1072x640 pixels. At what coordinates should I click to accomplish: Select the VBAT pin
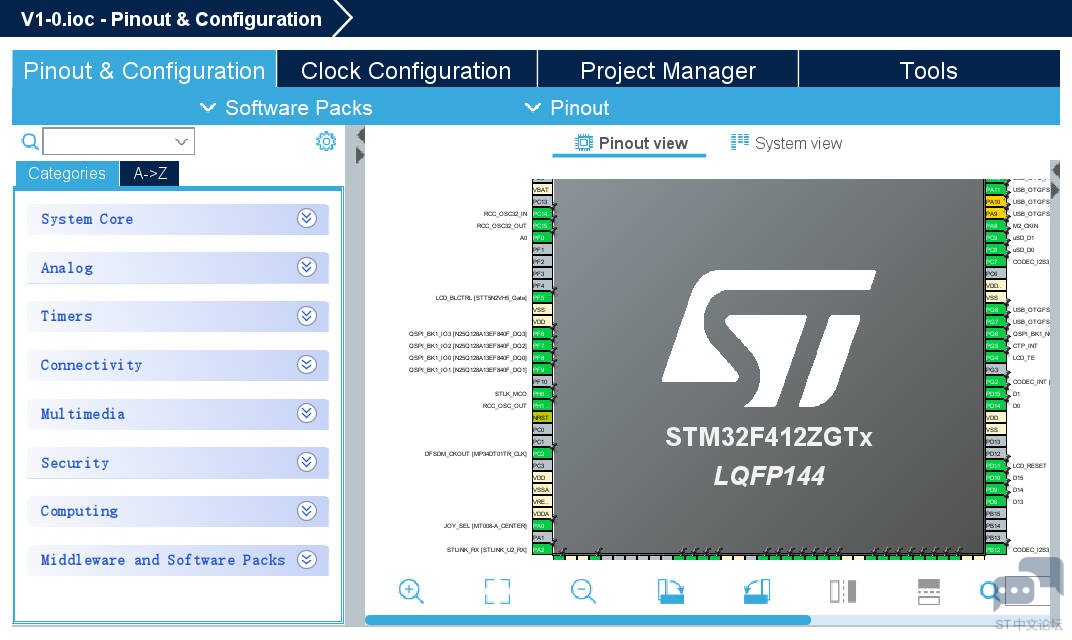point(541,189)
